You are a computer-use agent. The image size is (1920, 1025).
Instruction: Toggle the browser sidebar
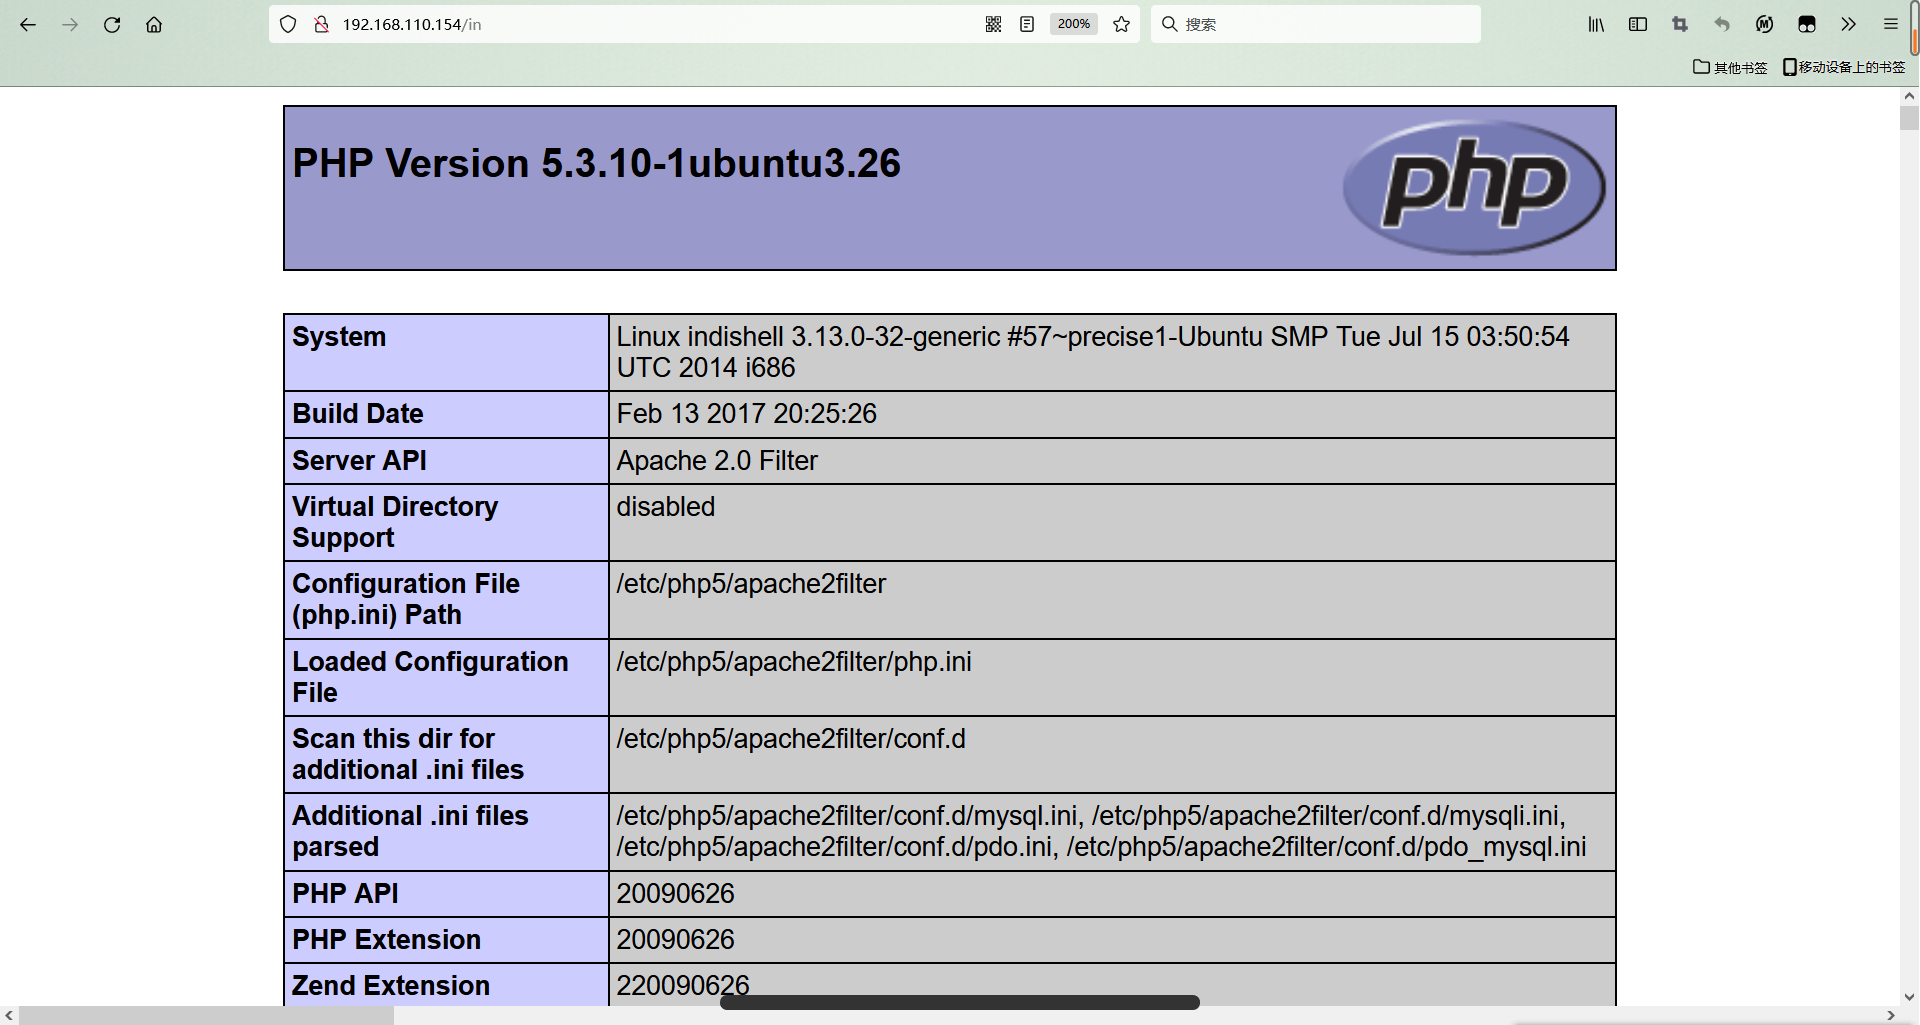[x=1638, y=25]
